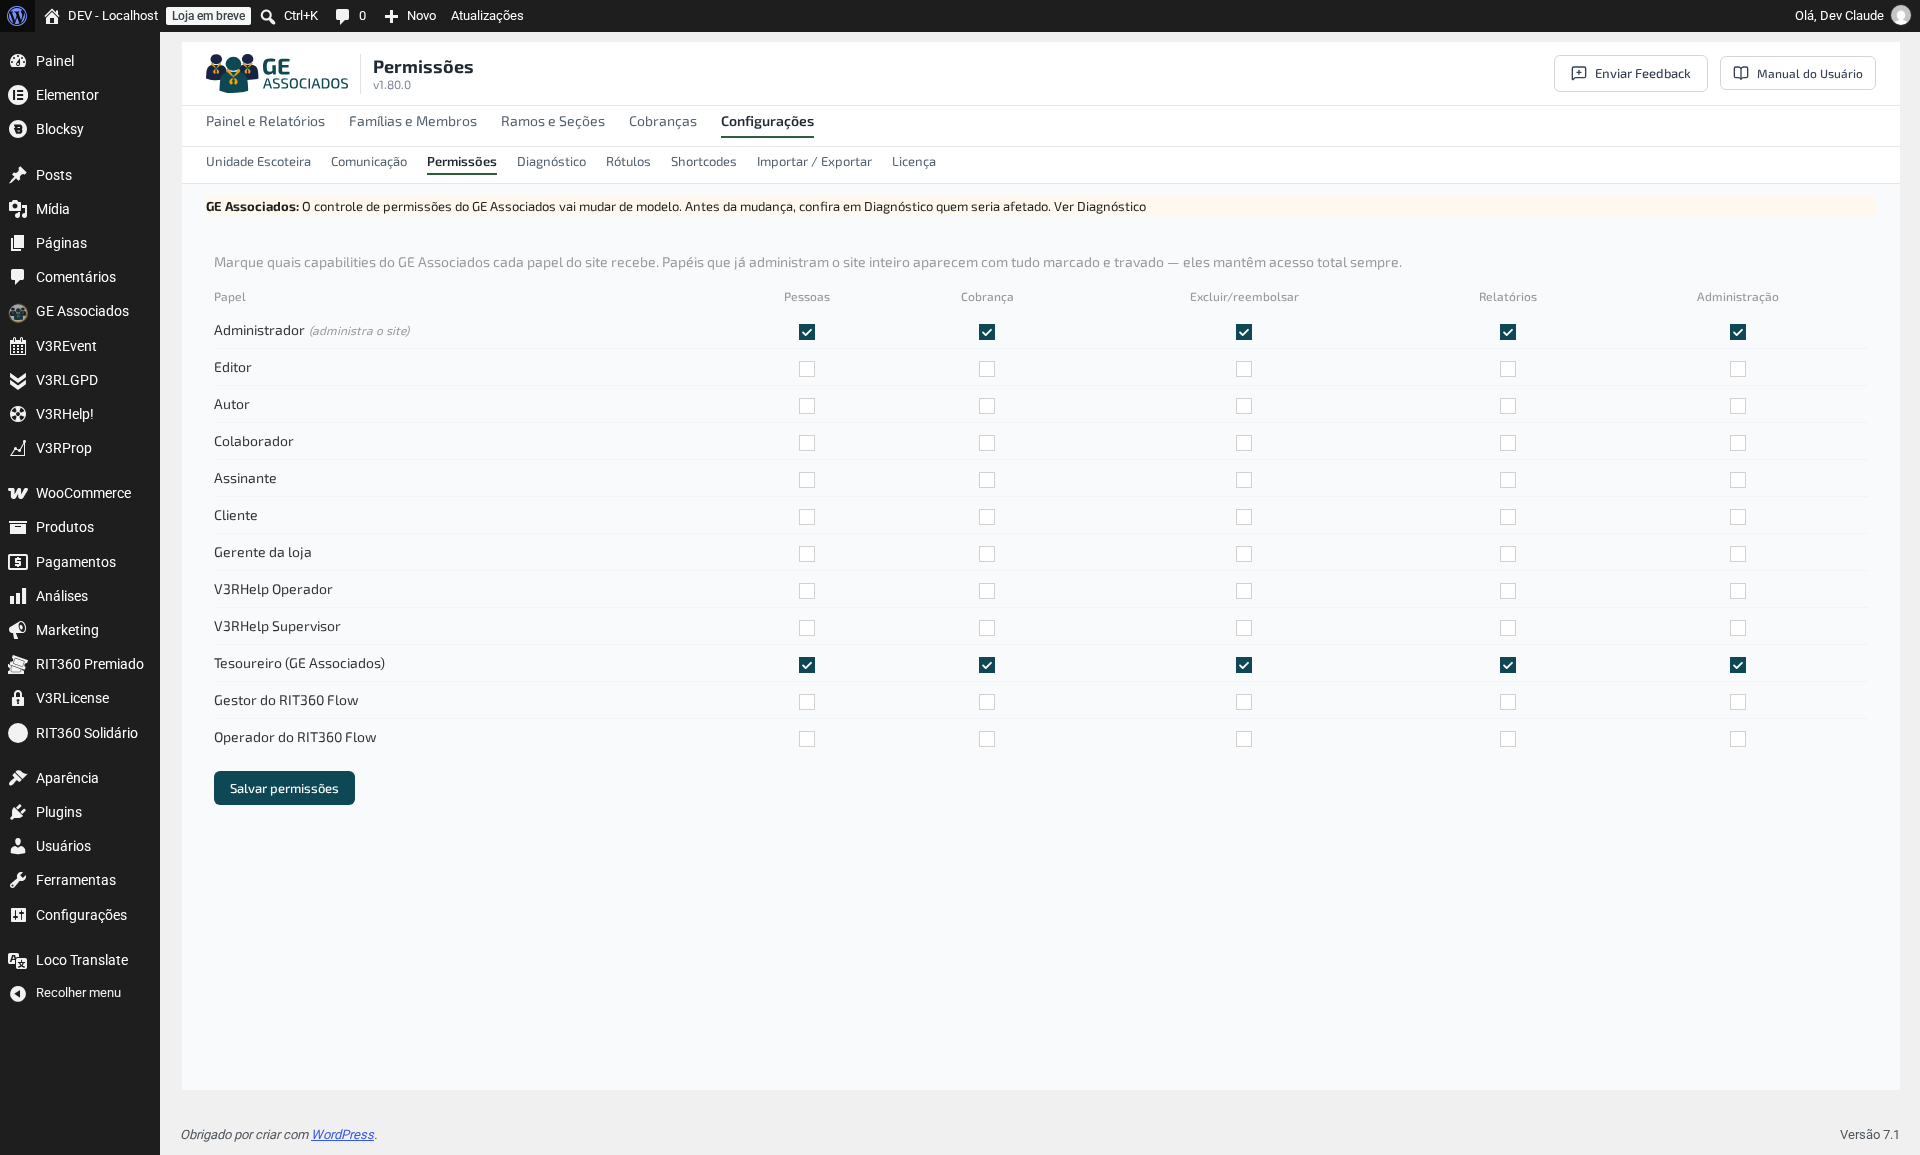The width and height of the screenshot is (1920, 1155).
Task: Open the Olá, Dev Claude user menu
Action: coord(1851,16)
